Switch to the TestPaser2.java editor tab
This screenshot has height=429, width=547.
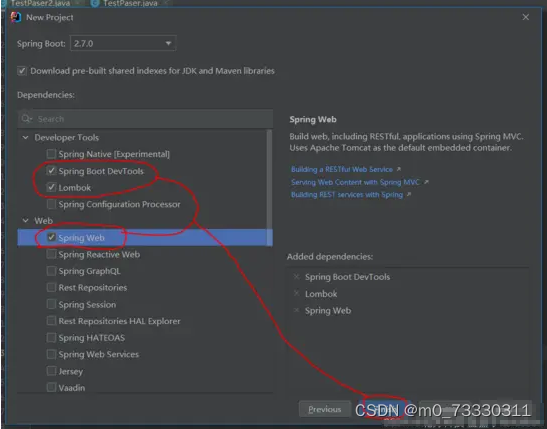pos(40,3)
